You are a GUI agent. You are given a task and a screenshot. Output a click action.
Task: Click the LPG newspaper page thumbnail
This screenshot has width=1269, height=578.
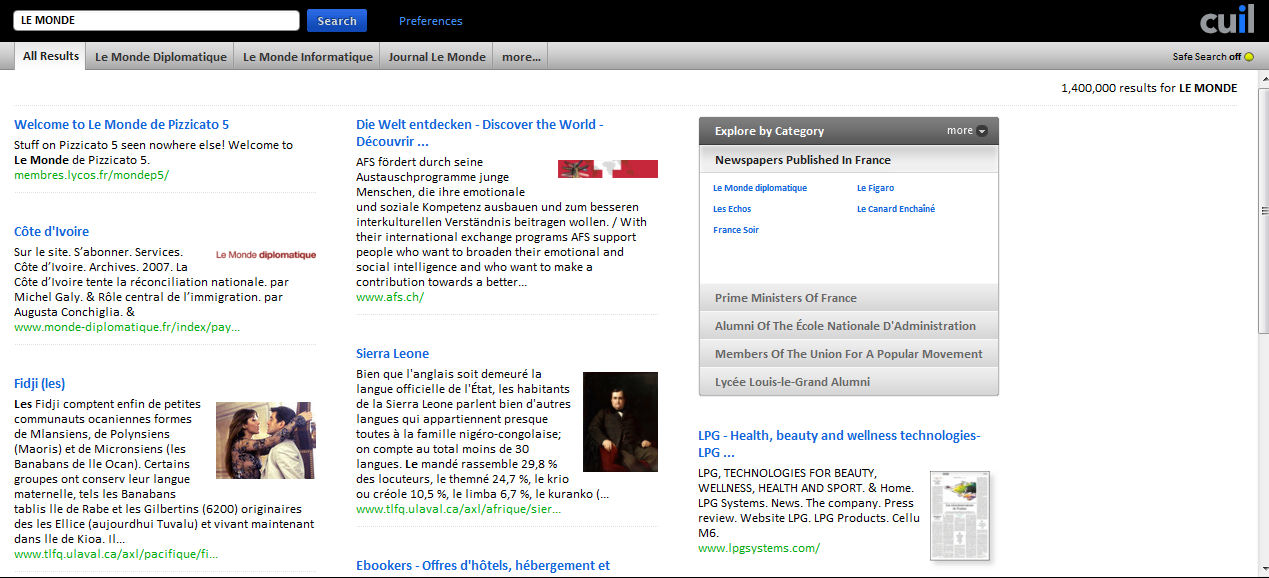(x=960, y=515)
